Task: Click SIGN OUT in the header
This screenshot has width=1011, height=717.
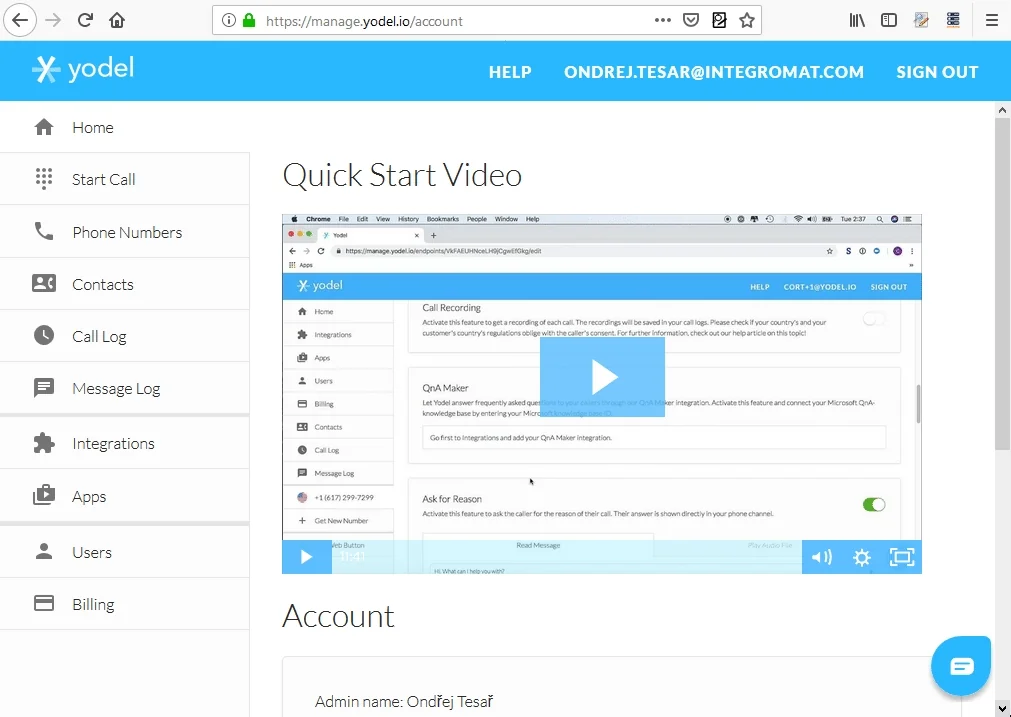Action: (937, 72)
